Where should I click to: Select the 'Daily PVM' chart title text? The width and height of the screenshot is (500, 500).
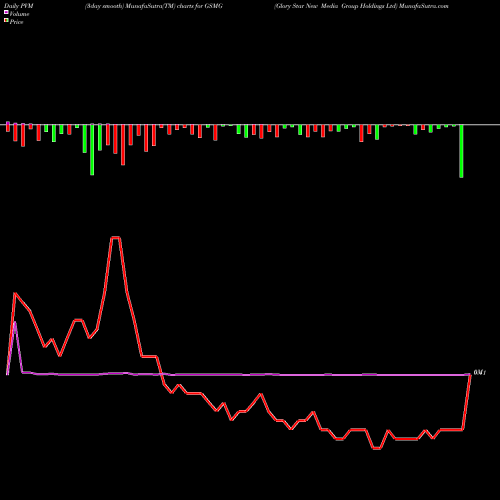(19, 6)
